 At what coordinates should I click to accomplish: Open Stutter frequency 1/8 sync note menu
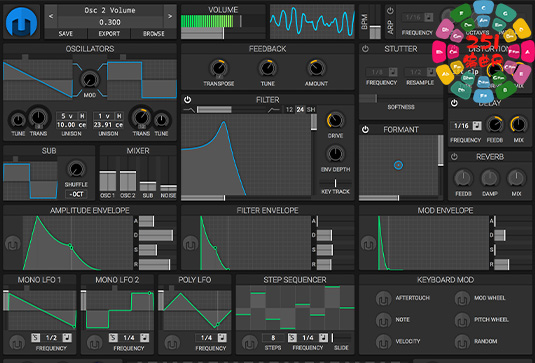(393, 72)
